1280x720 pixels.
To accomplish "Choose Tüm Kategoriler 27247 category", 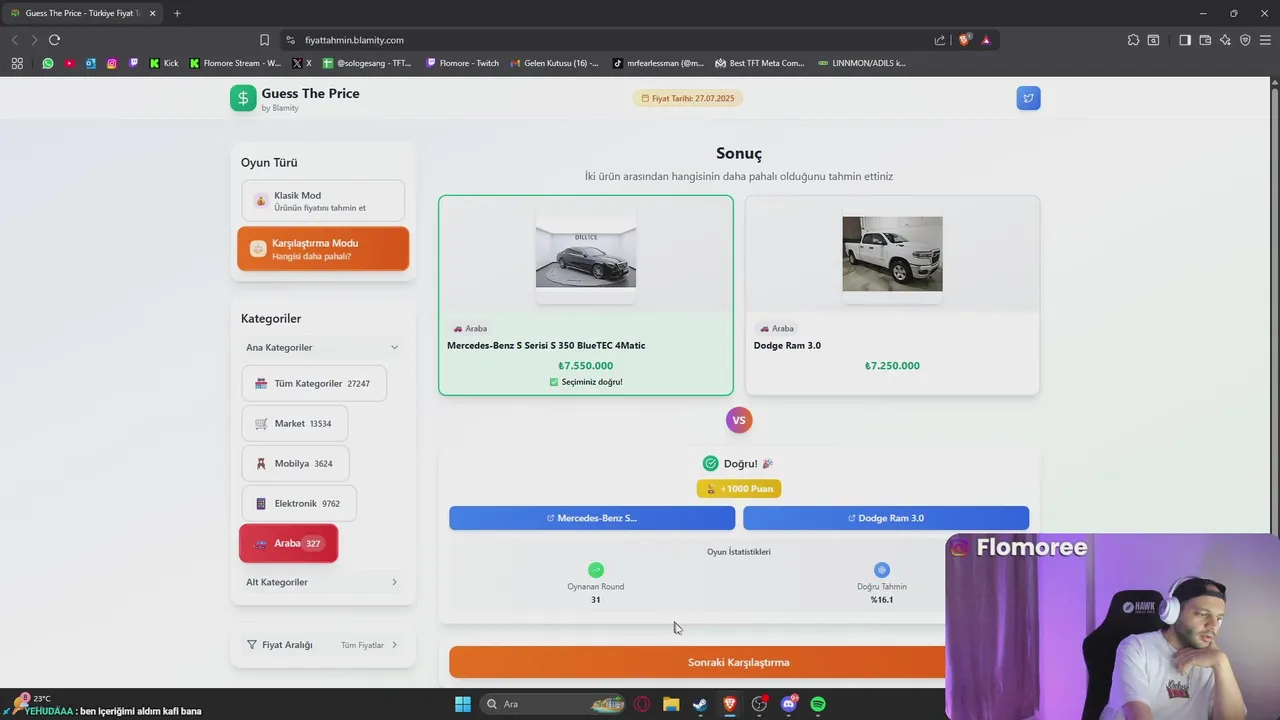I will point(314,383).
